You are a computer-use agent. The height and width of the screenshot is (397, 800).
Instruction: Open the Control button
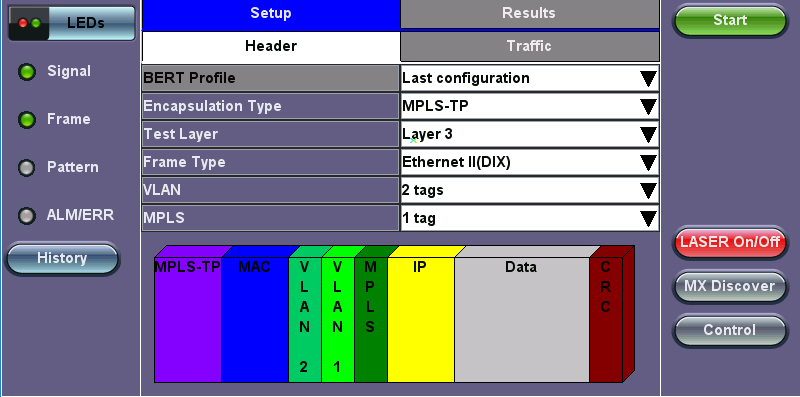click(x=730, y=330)
